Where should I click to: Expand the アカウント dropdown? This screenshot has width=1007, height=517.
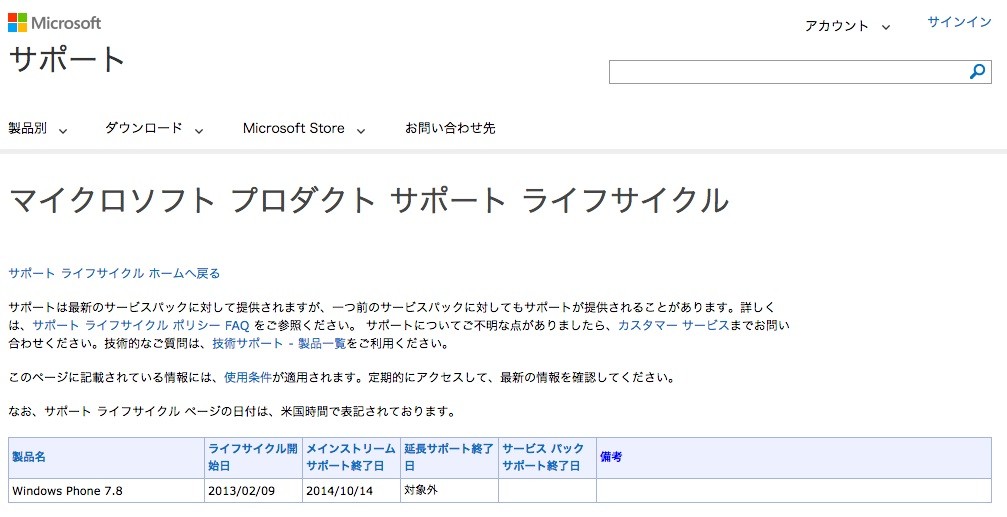click(x=847, y=26)
